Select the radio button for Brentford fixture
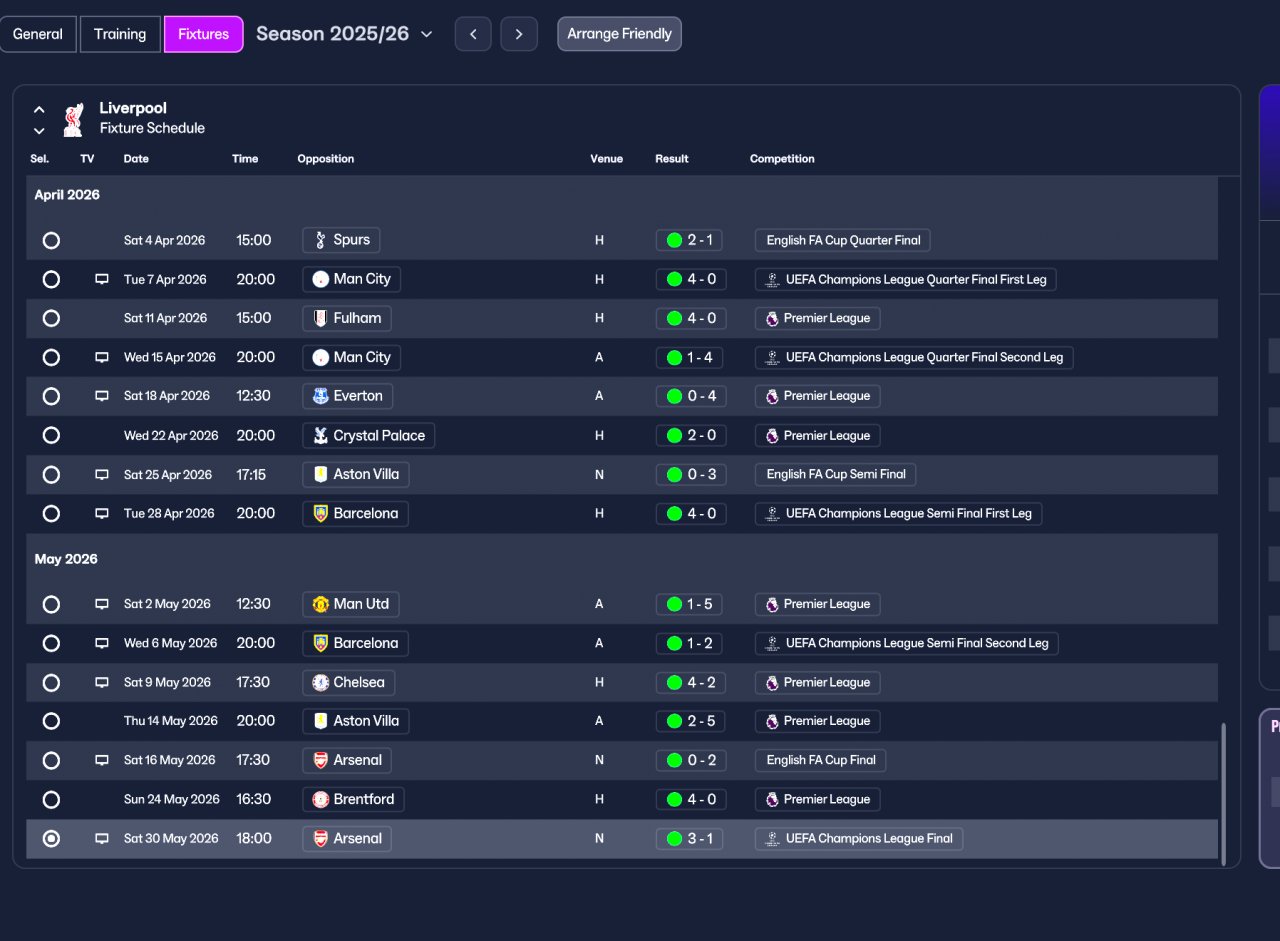Image resolution: width=1280 pixels, height=941 pixels. (51, 799)
